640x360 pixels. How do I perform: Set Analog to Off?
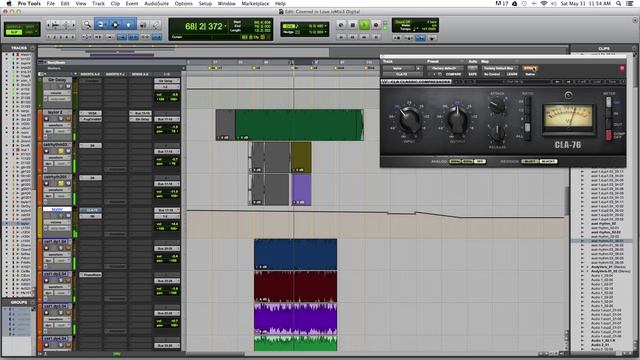480,162
